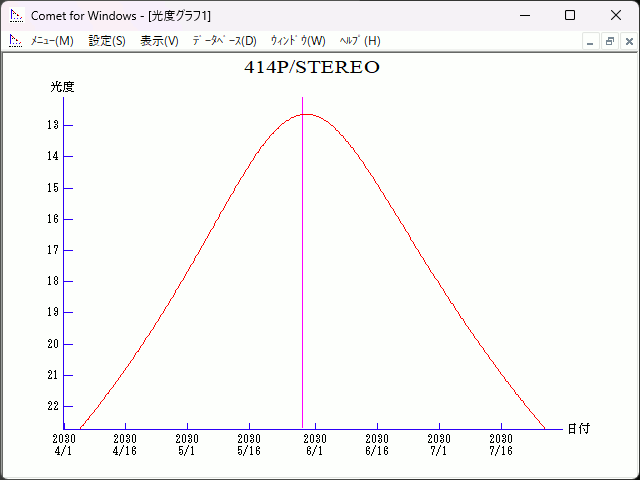This screenshot has height=480, width=640.
Task: Click the magnitude 15 axis label
Action: tap(53, 188)
